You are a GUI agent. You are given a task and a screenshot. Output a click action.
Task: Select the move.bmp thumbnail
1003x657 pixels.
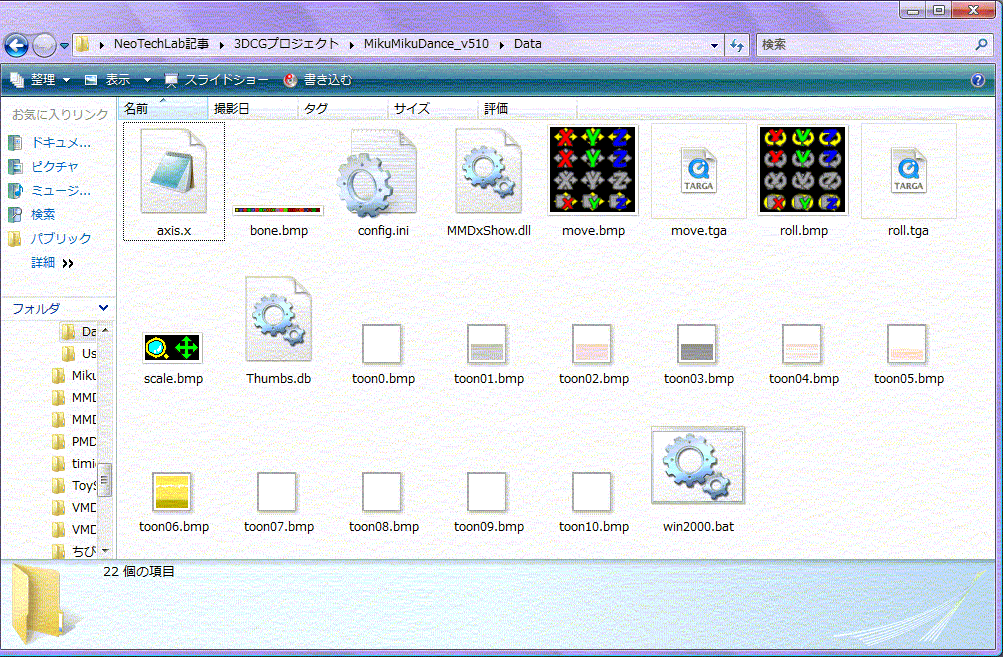tap(593, 170)
